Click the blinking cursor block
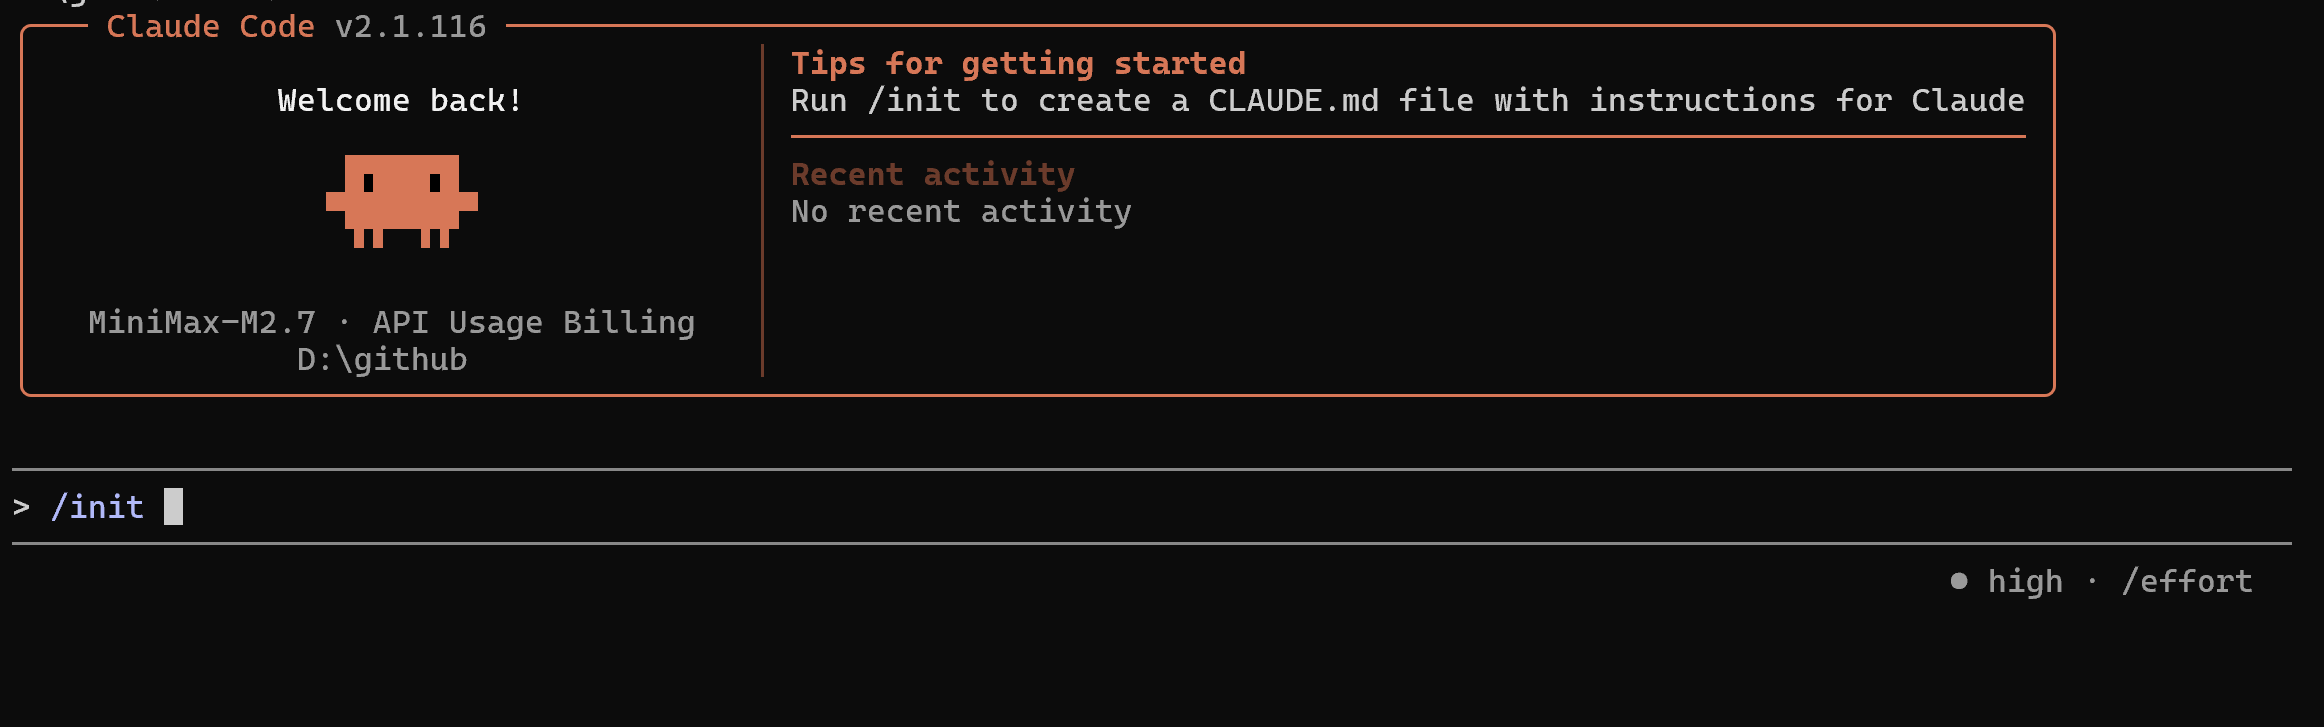The height and width of the screenshot is (727, 2324). point(173,506)
